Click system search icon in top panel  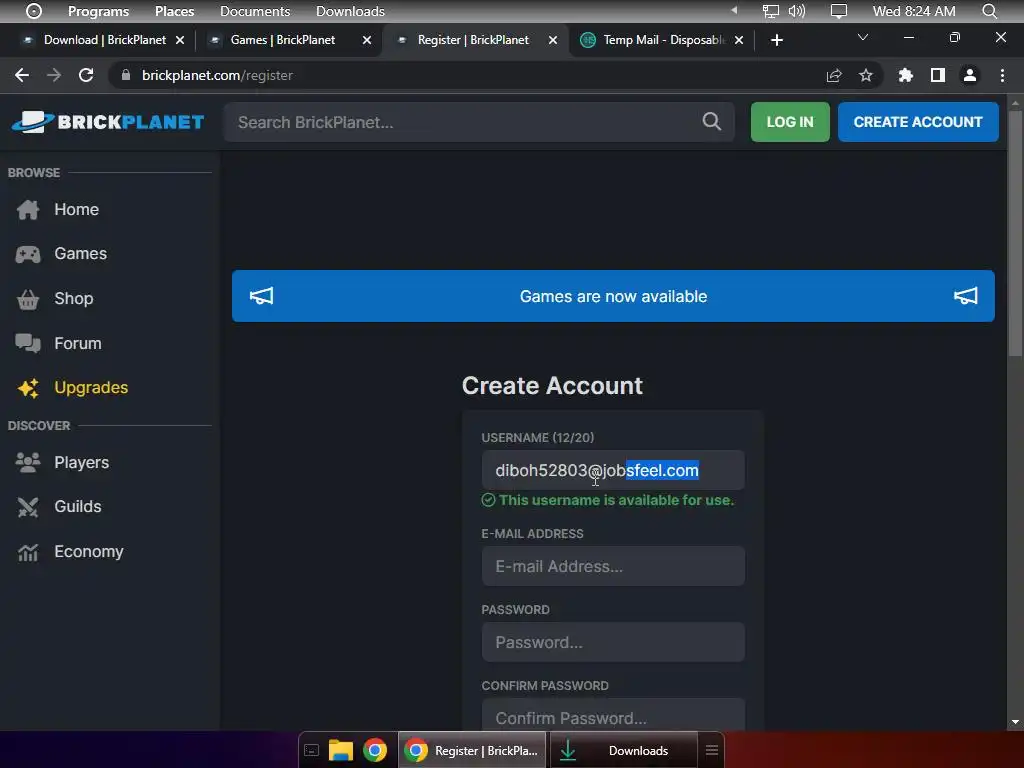click(x=989, y=11)
